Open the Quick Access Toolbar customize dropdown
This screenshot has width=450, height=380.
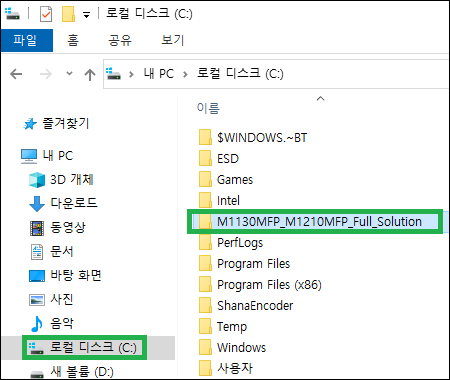(86, 15)
